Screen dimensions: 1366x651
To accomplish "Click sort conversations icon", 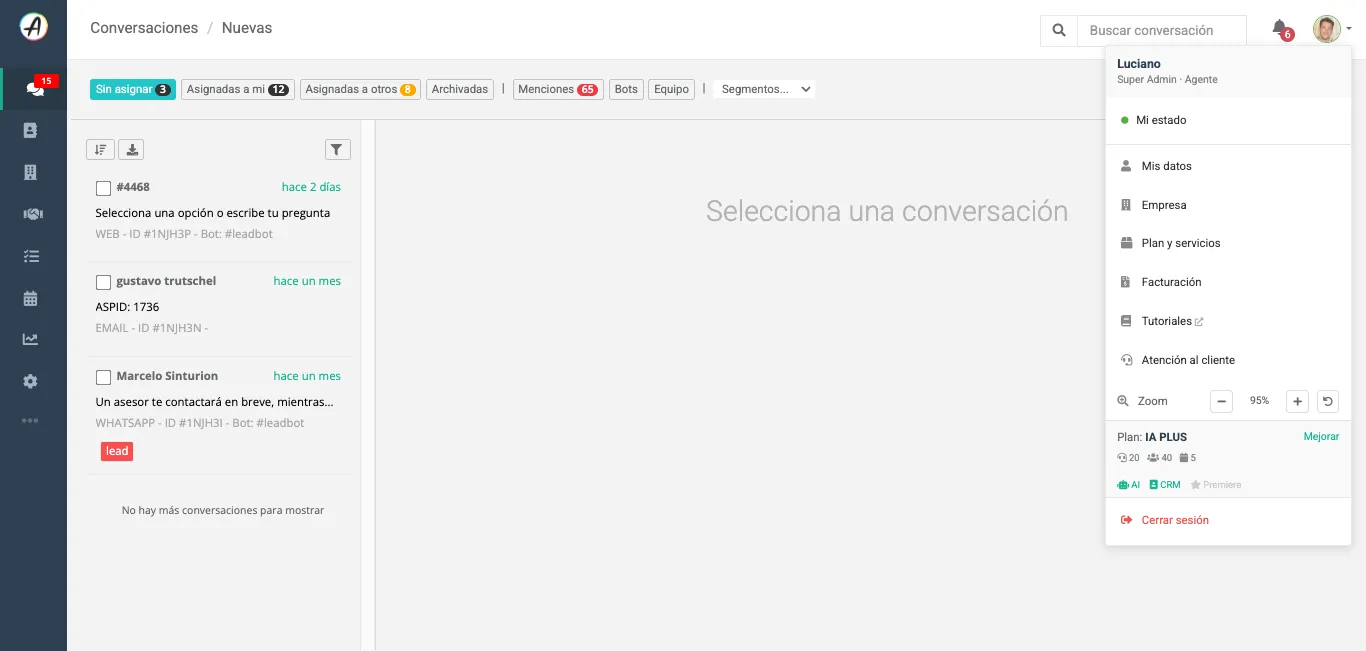I will 100,149.
